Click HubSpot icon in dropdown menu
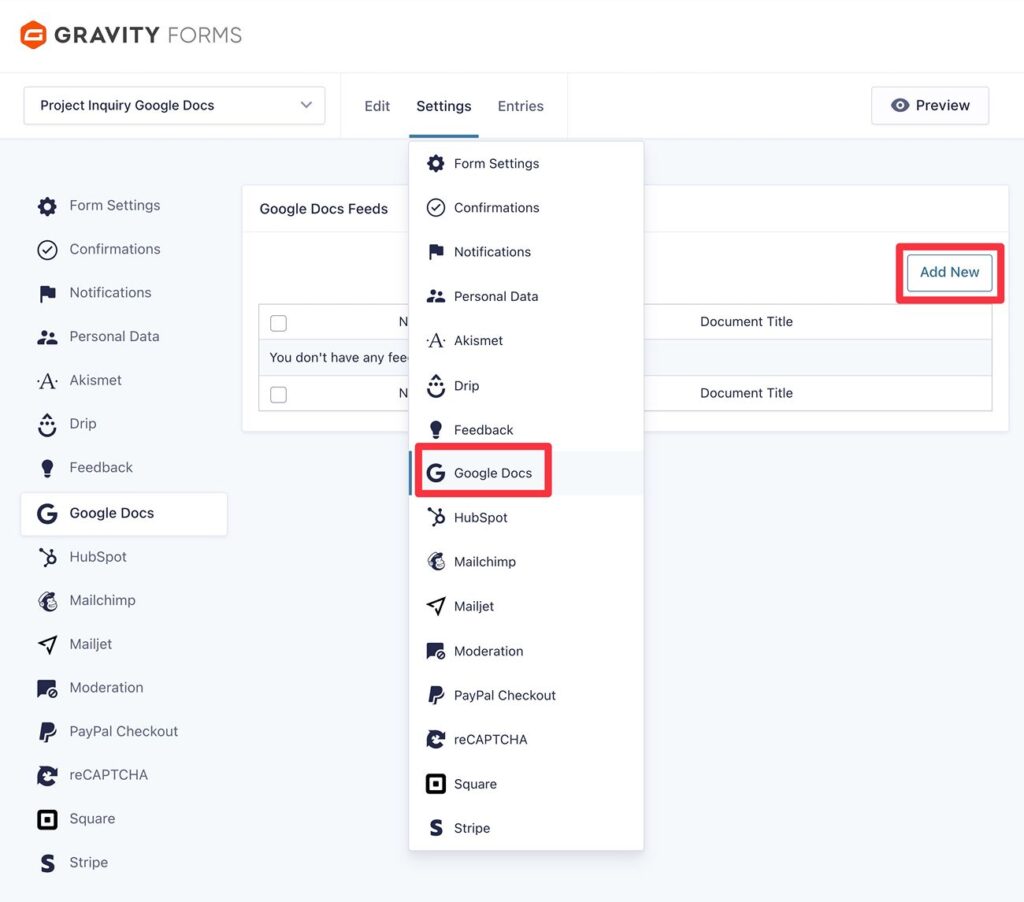The width and height of the screenshot is (1024, 902). pyautogui.click(x=436, y=517)
